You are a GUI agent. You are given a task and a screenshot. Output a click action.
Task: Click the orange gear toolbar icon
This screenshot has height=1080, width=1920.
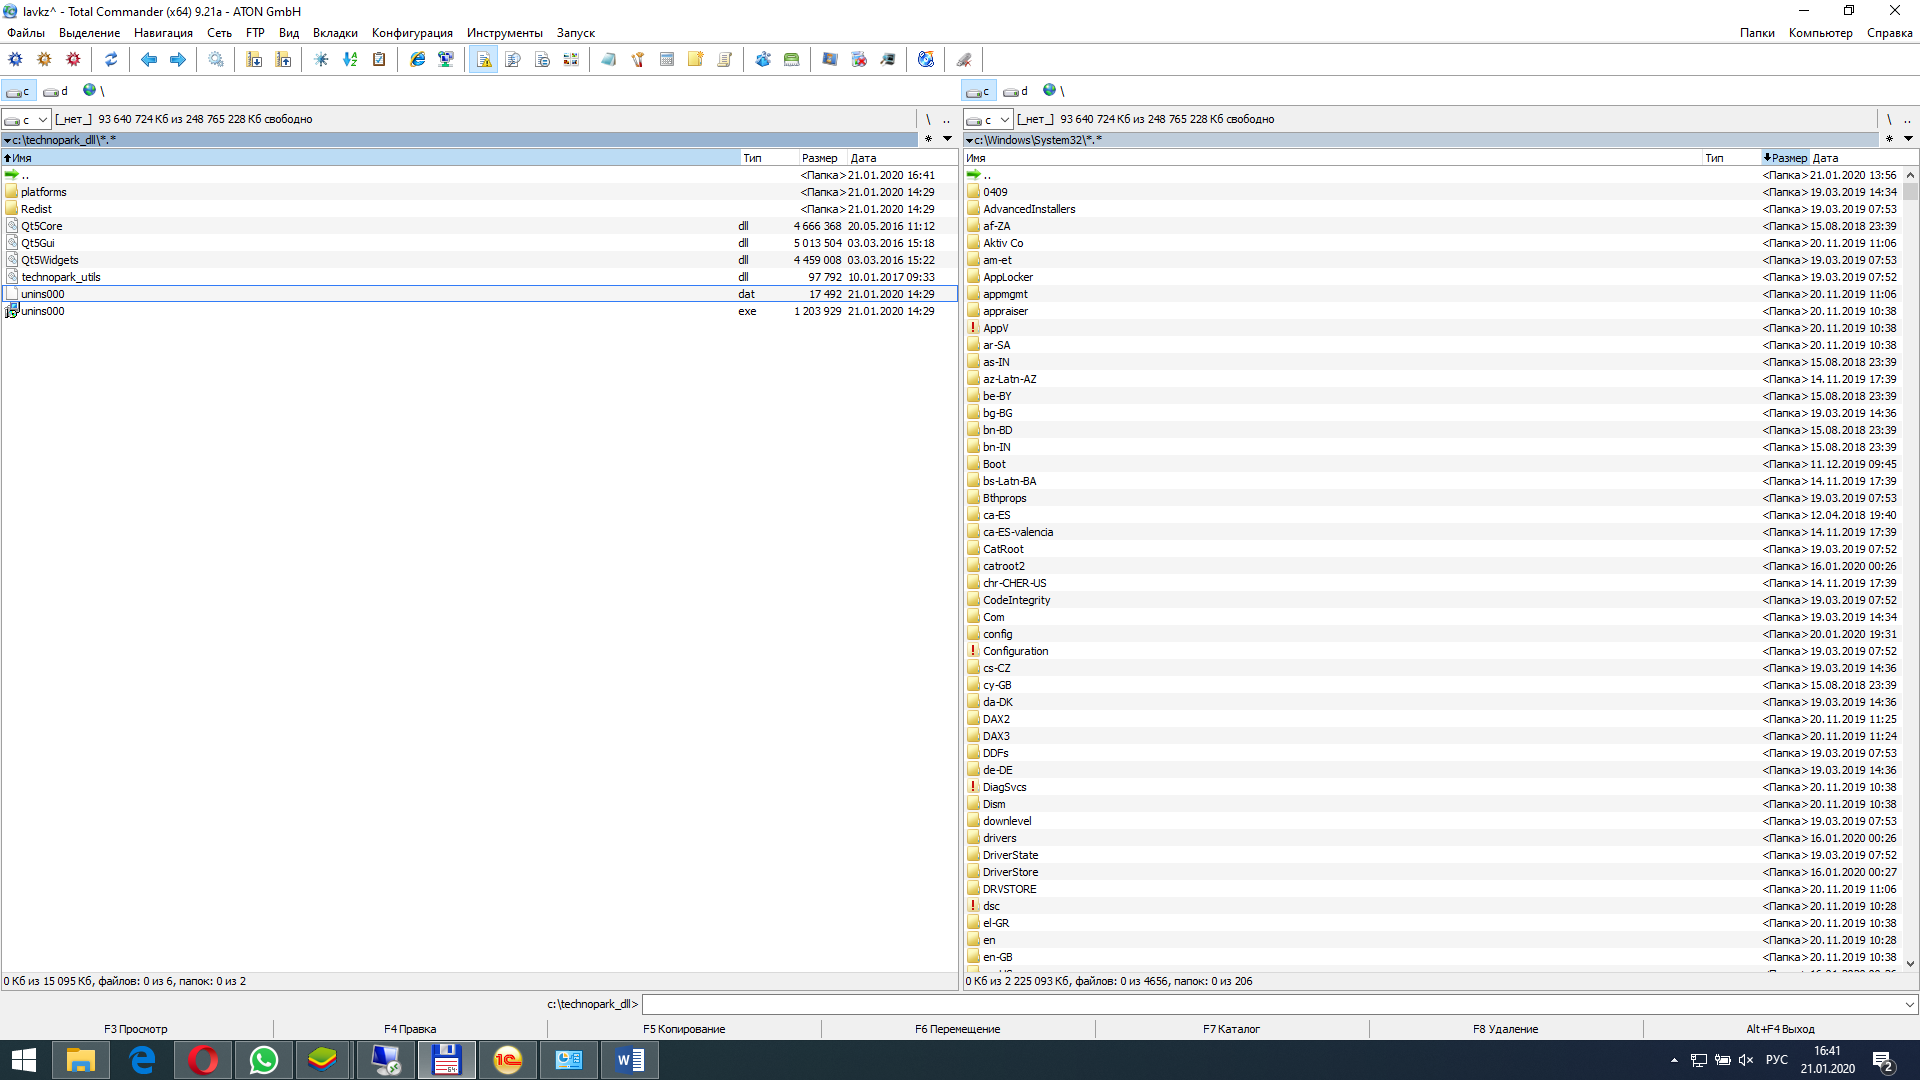tap(44, 59)
